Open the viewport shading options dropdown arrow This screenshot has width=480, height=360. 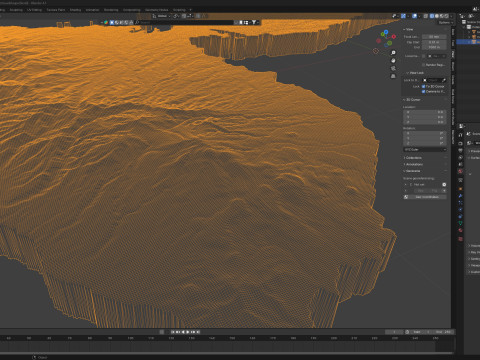pyautogui.click(x=451, y=16)
